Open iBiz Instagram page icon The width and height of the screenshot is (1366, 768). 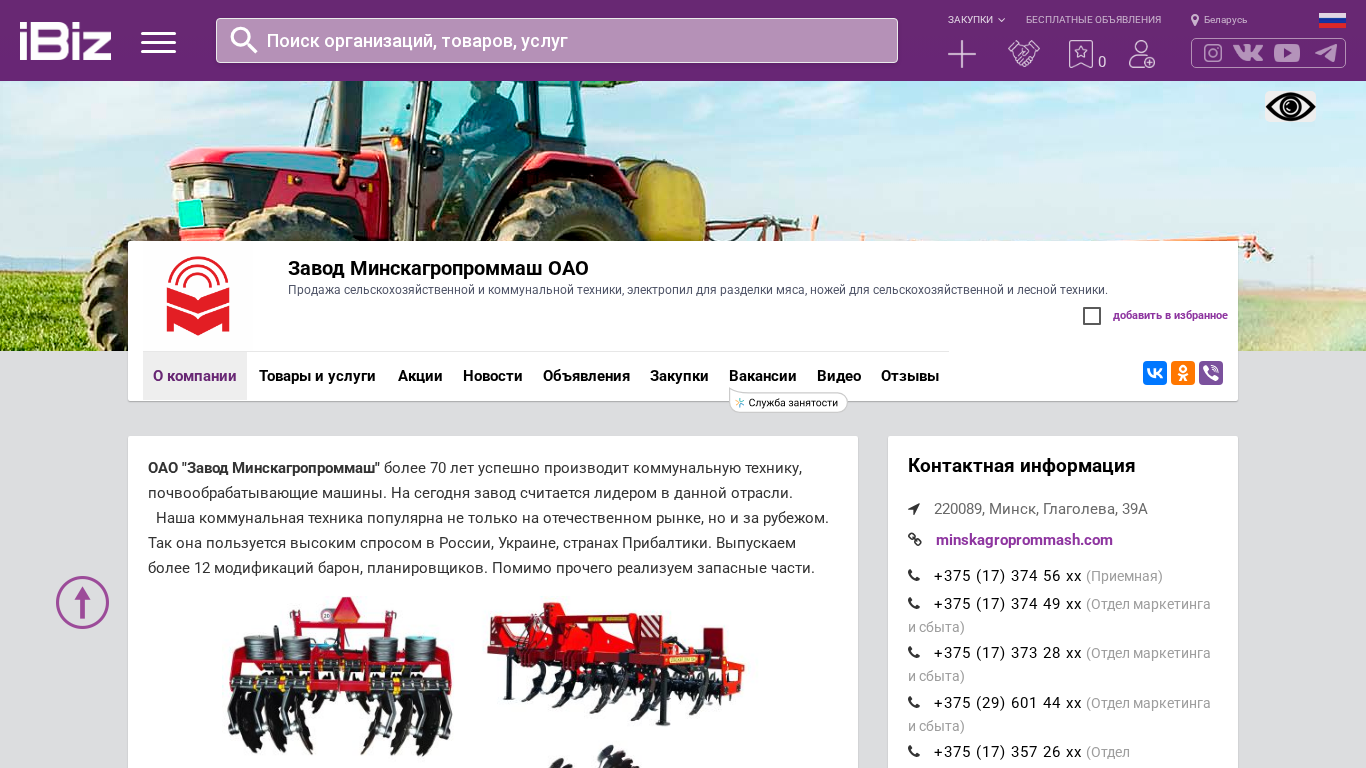[1213, 53]
